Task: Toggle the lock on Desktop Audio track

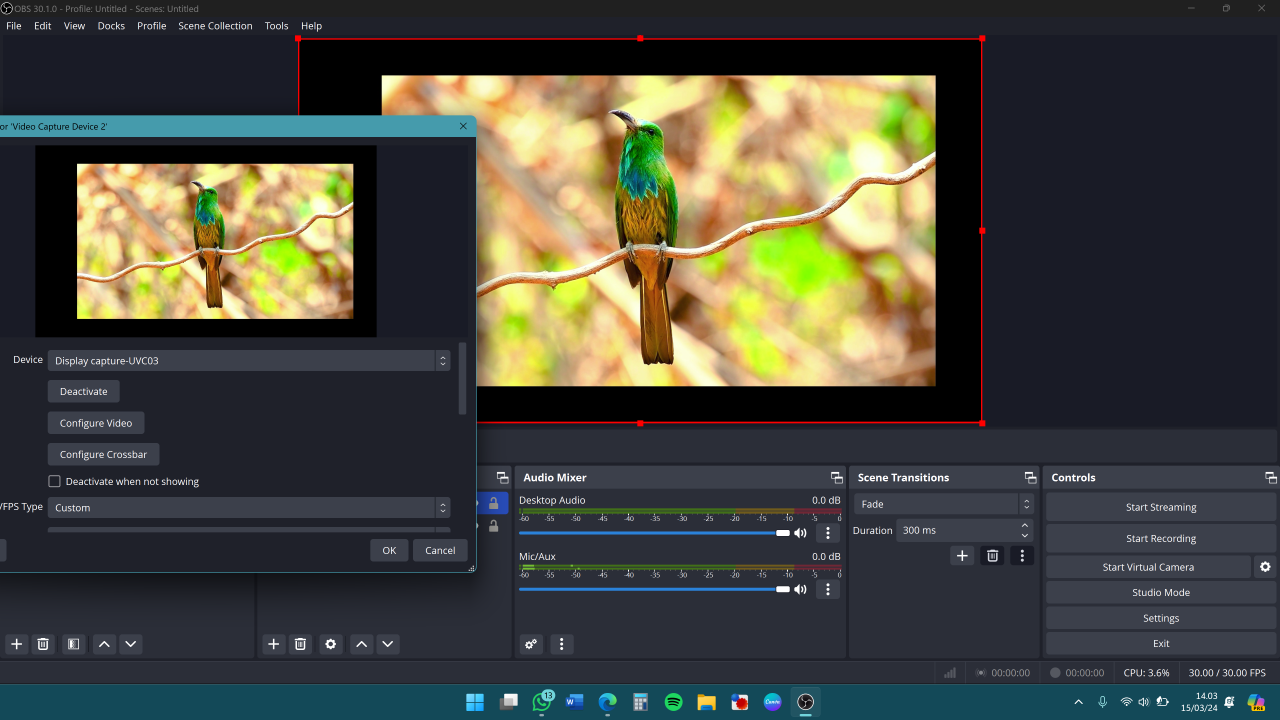Action: coord(492,502)
